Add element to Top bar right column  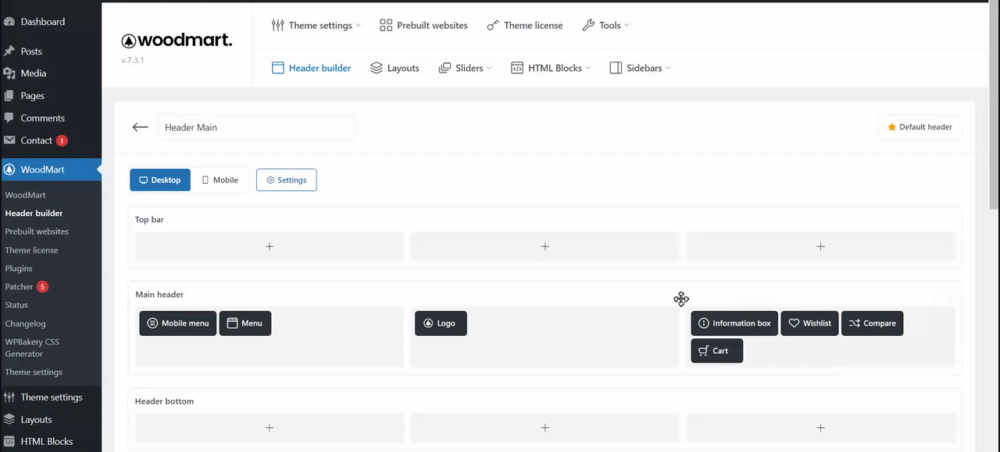point(821,246)
